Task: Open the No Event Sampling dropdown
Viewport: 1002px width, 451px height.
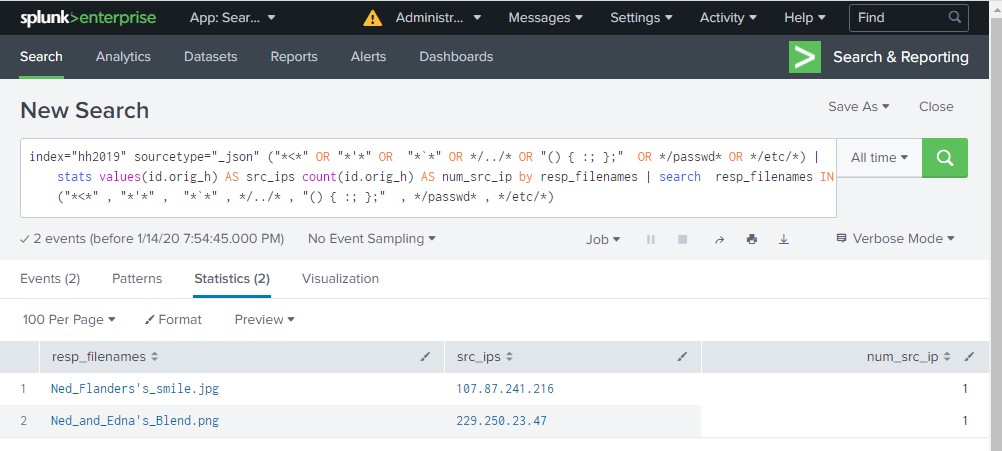Action: (372, 239)
